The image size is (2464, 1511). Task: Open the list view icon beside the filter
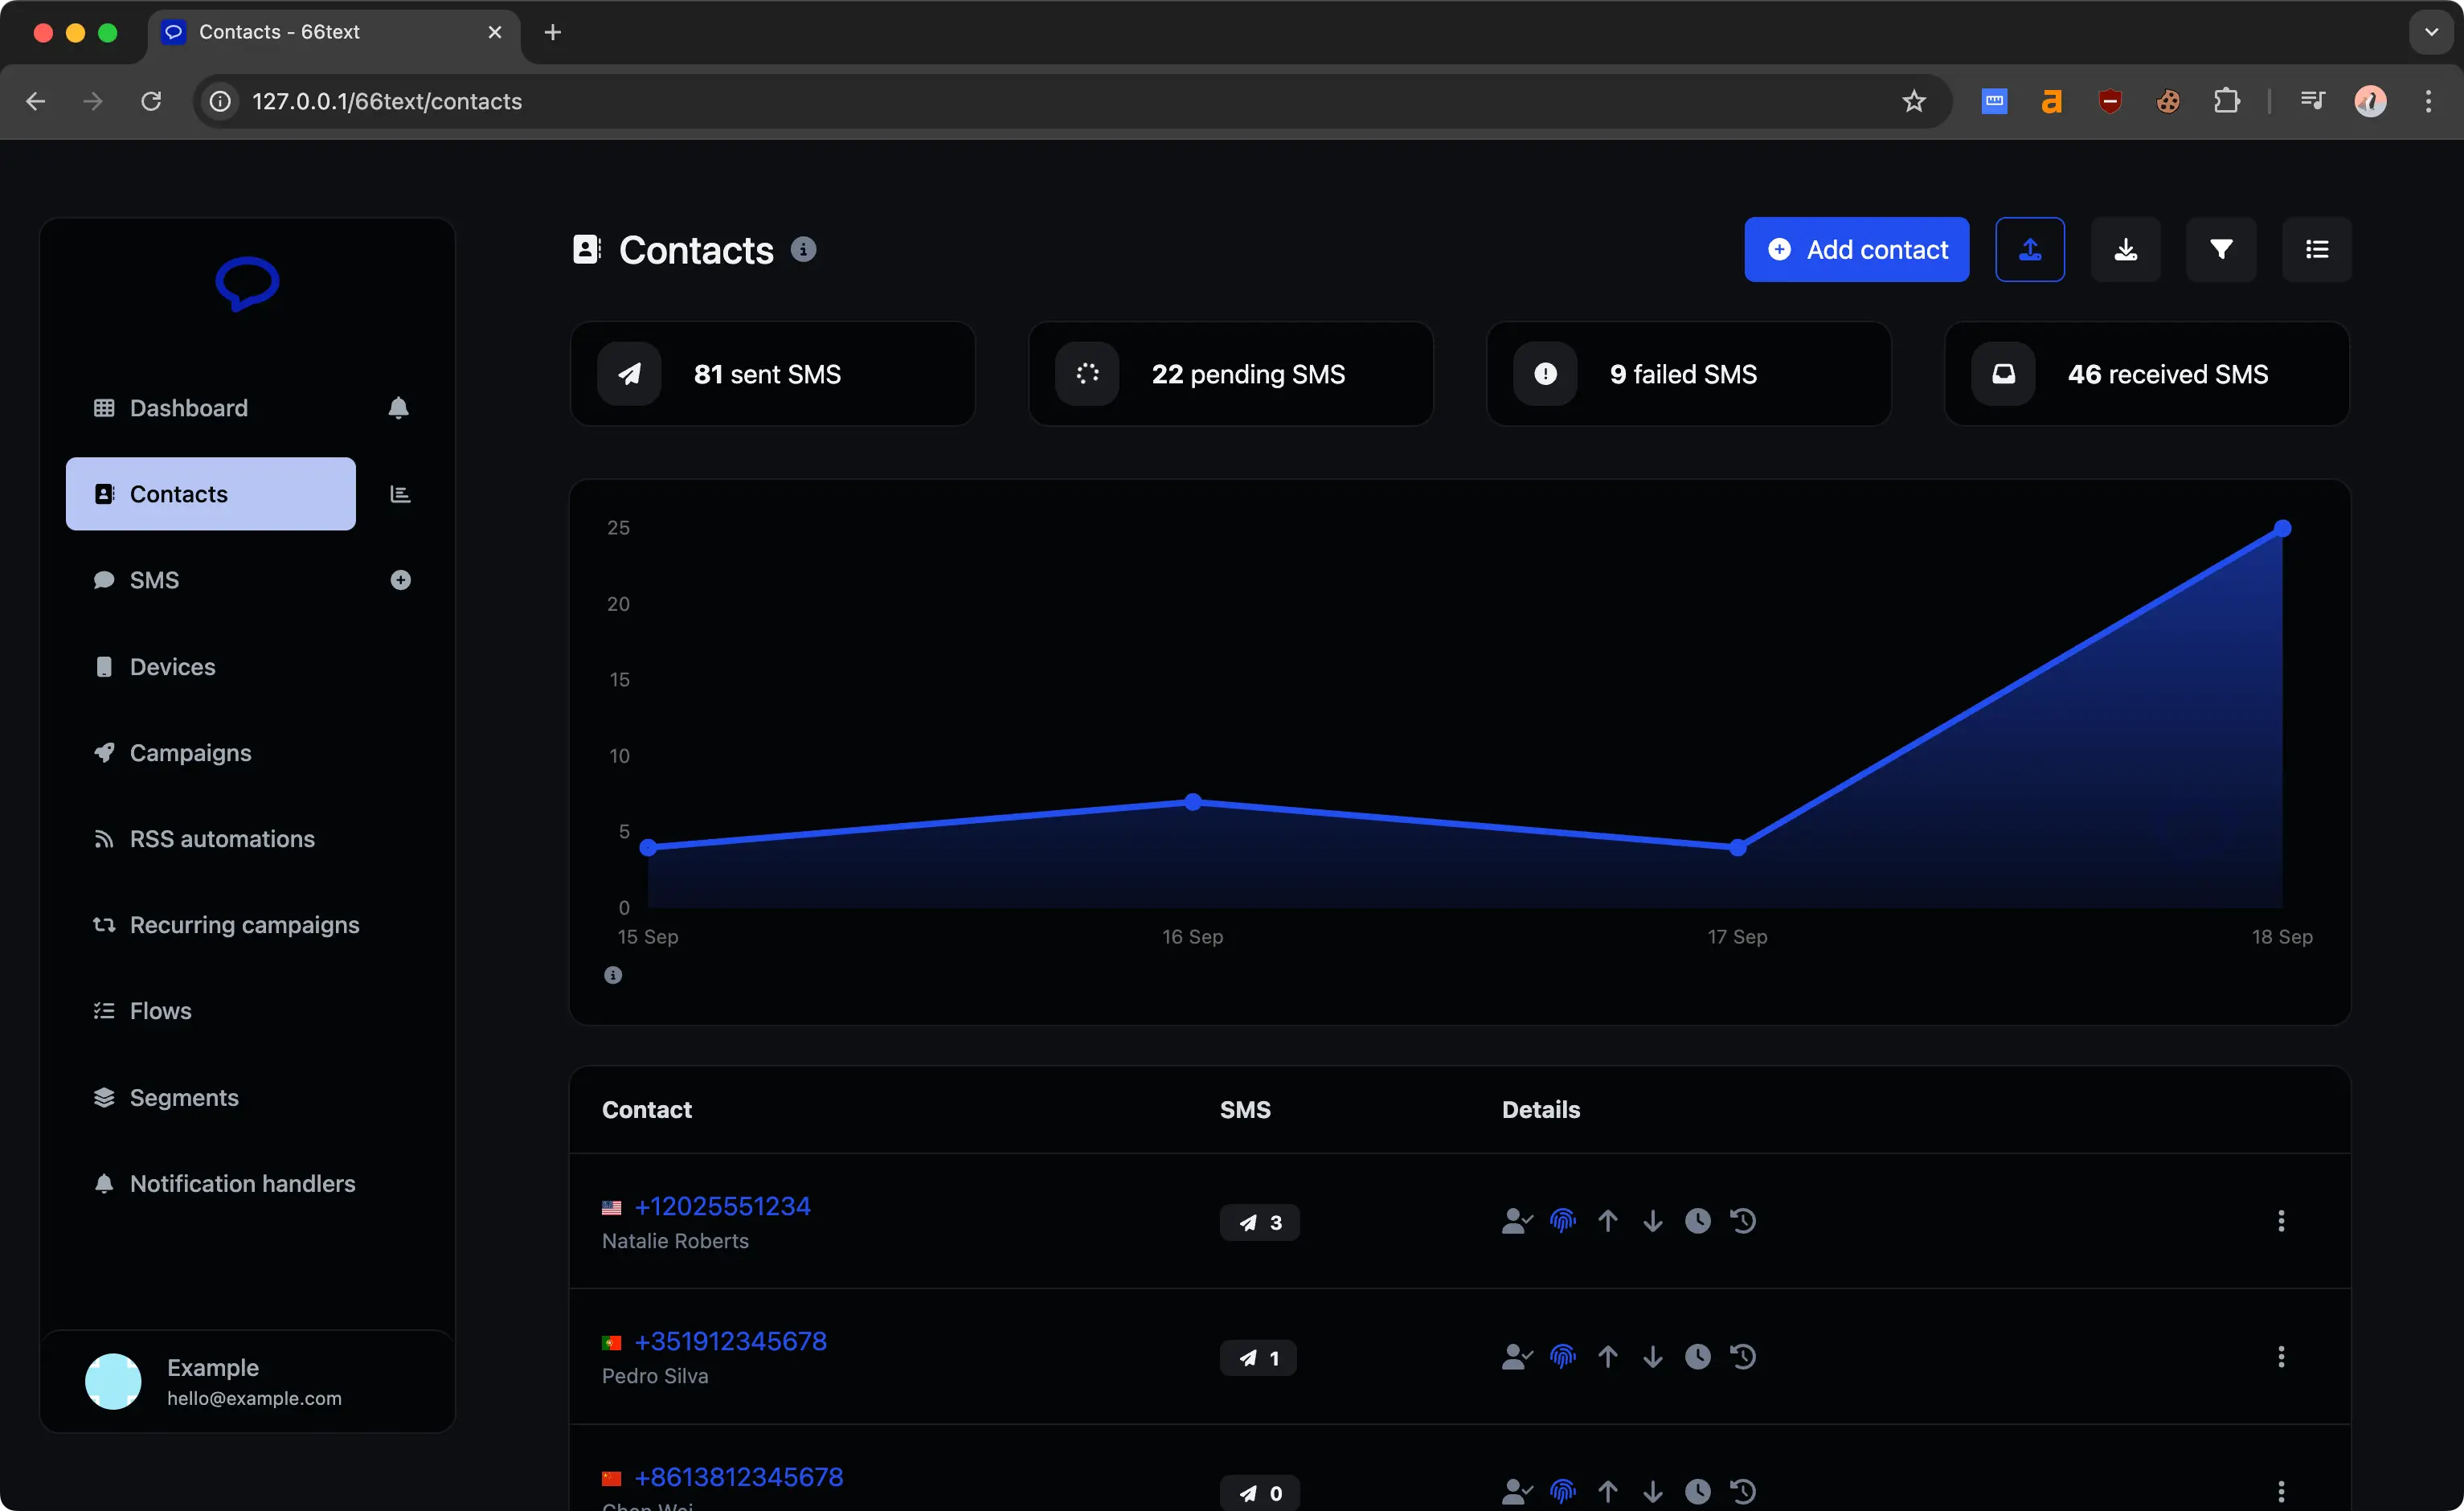pyautogui.click(x=2317, y=249)
